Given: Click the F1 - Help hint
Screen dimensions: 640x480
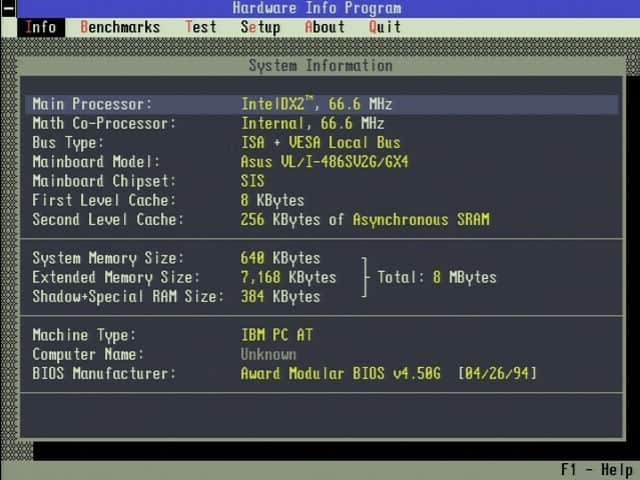Looking at the screenshot, I should (x=596, y=470).
